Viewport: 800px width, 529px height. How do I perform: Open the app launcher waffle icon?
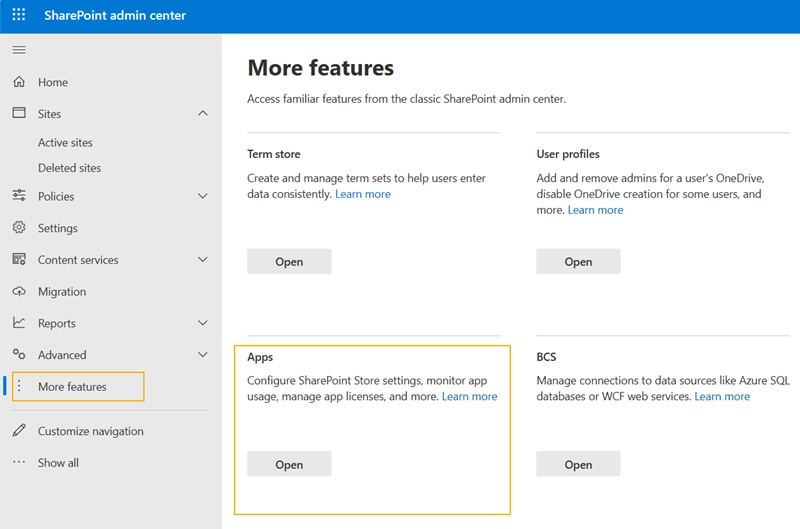[x=19, y=15]
